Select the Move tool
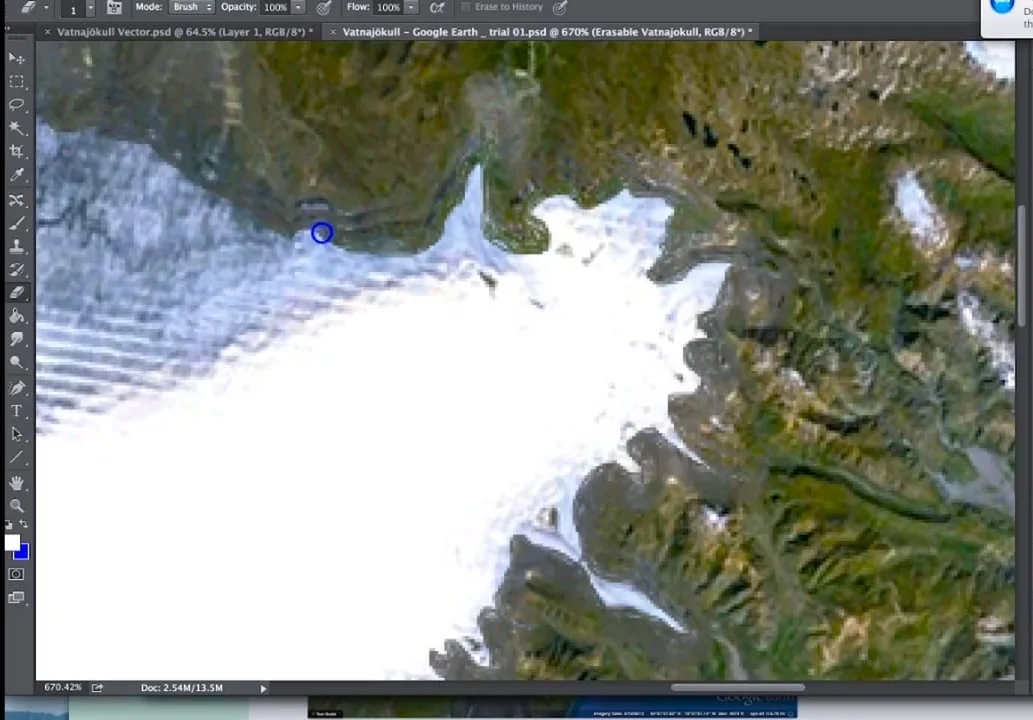The width and height of the screenshot is (1033, 720). 17,57
